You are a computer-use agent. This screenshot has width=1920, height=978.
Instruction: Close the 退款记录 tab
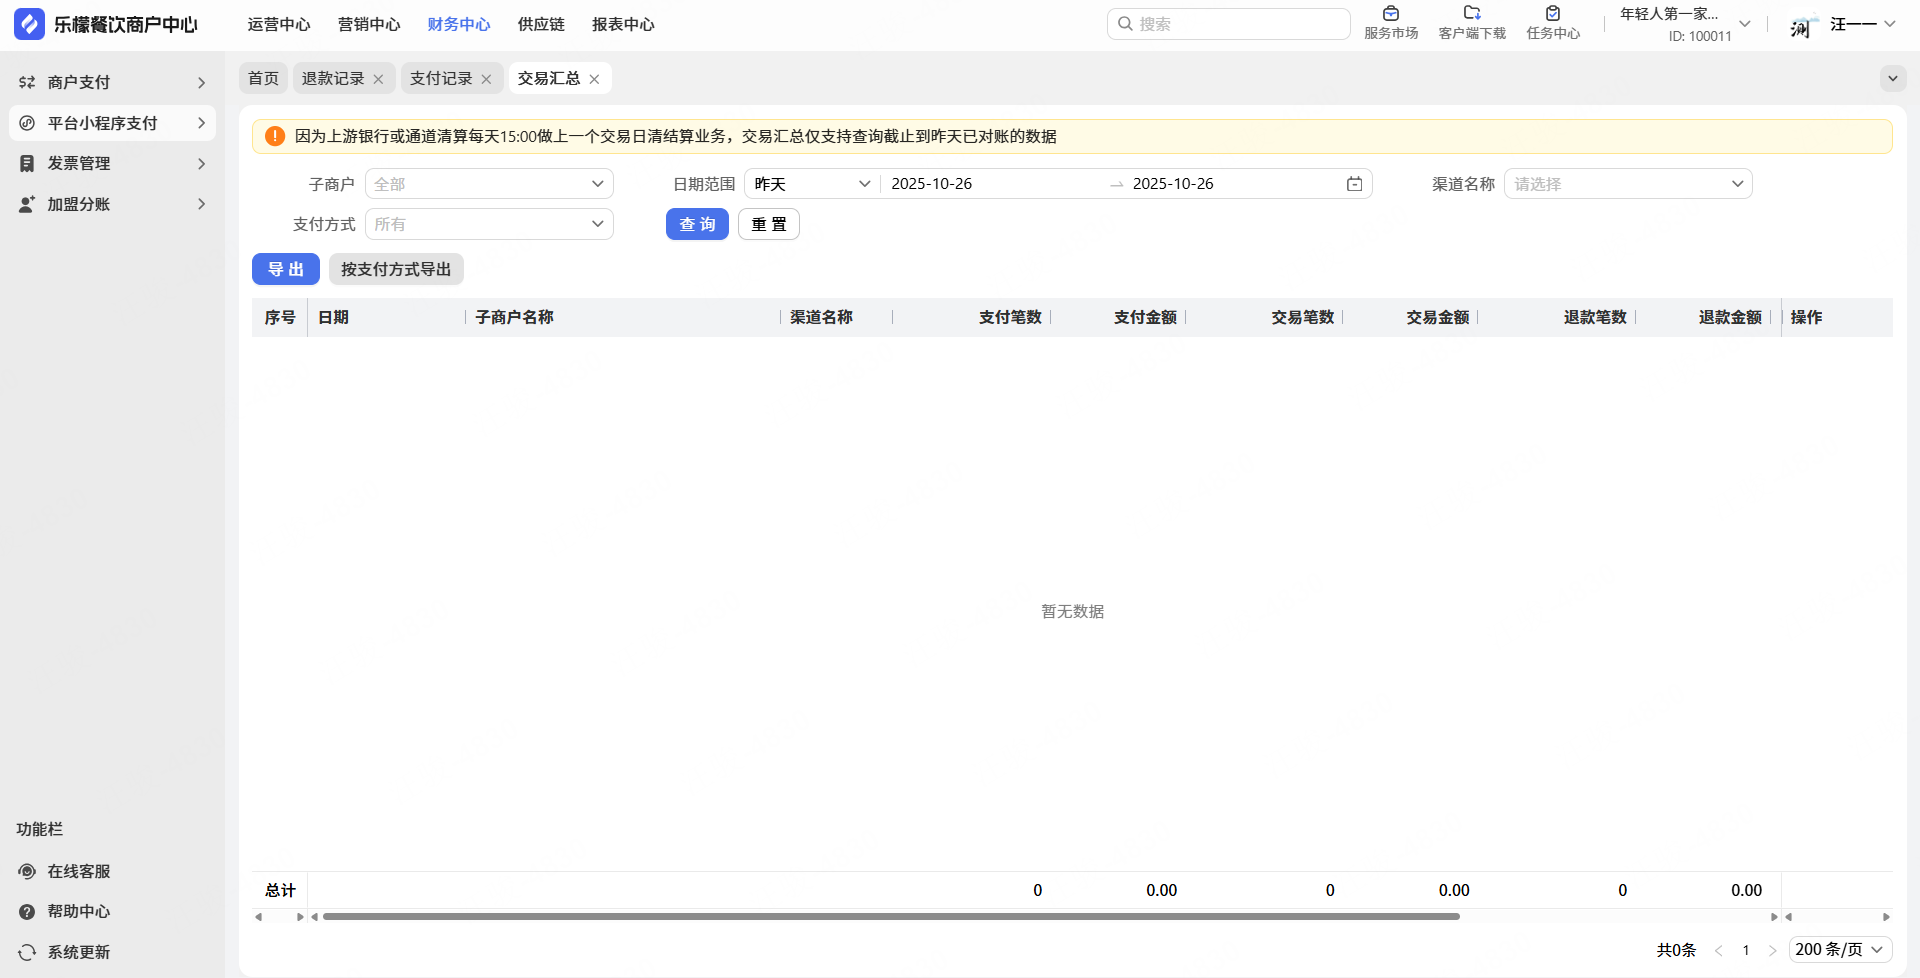tap(378, 79)
